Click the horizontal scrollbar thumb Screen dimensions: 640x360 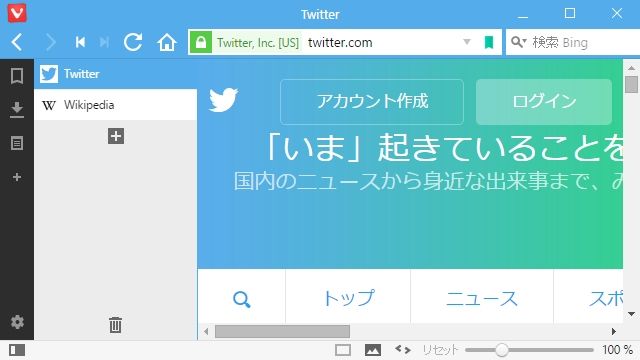282,331
